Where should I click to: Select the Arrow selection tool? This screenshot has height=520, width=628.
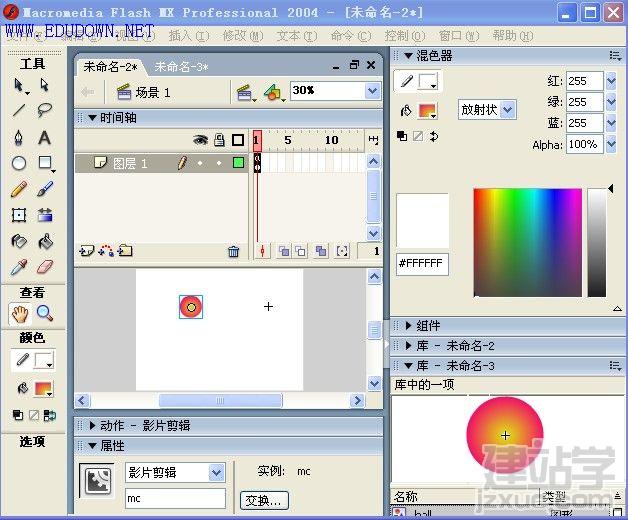pyautogui.click(x=18, y=85)
